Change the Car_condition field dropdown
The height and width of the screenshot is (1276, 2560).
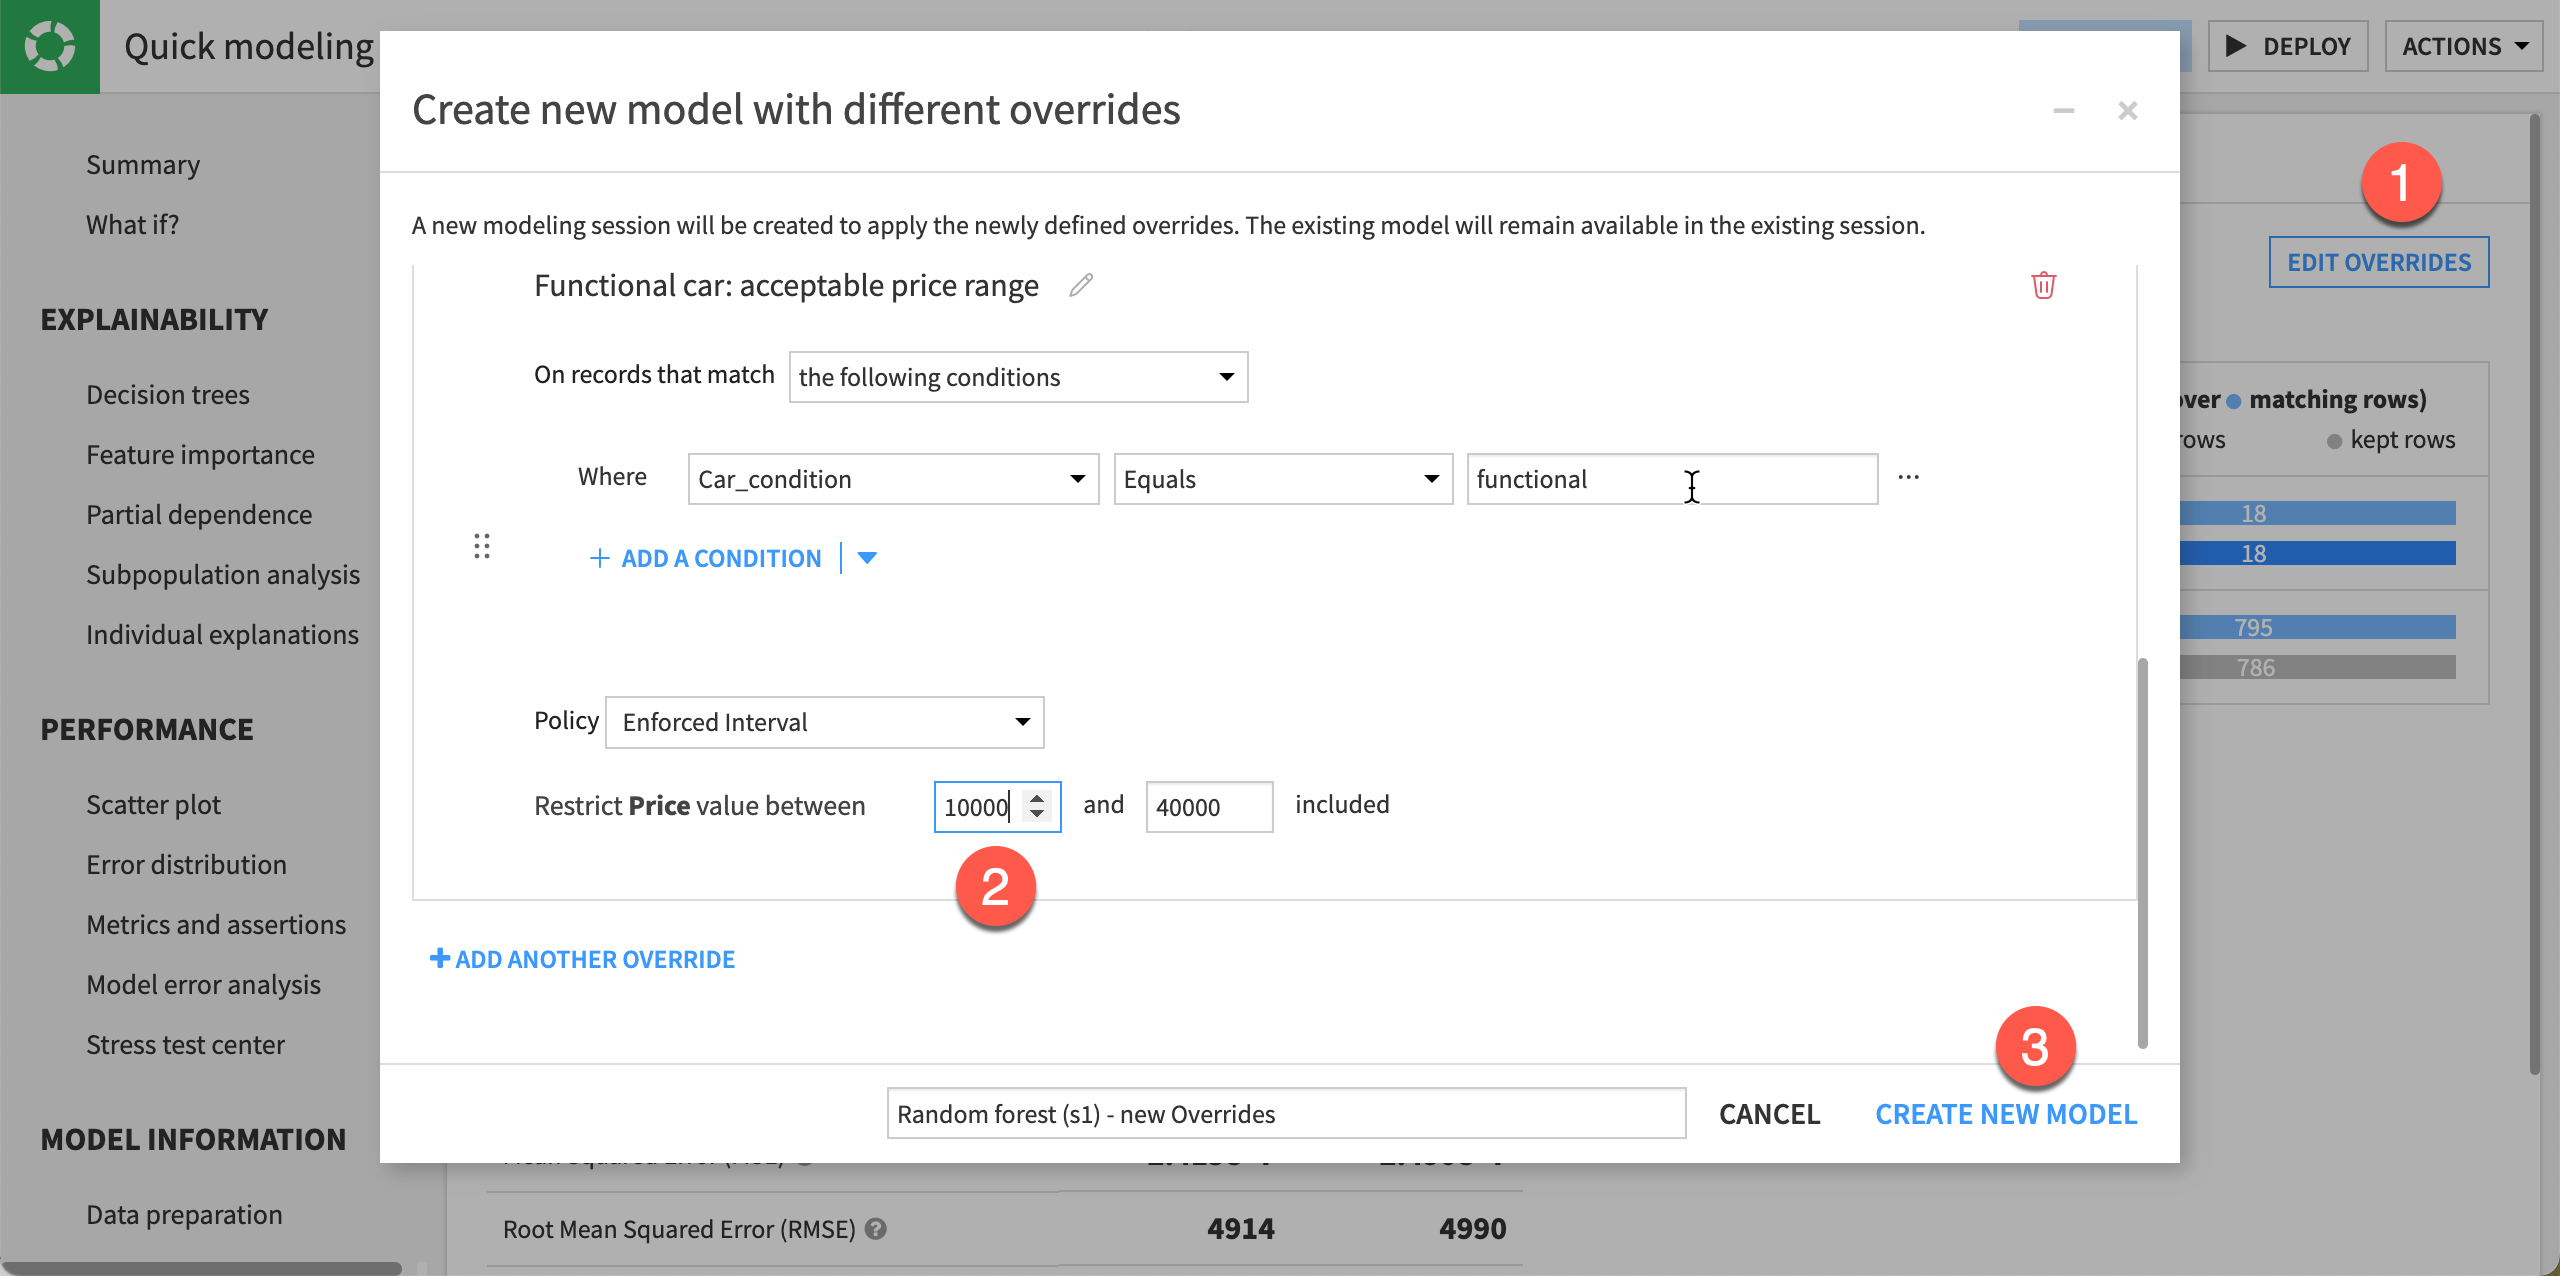coord(893,479)
